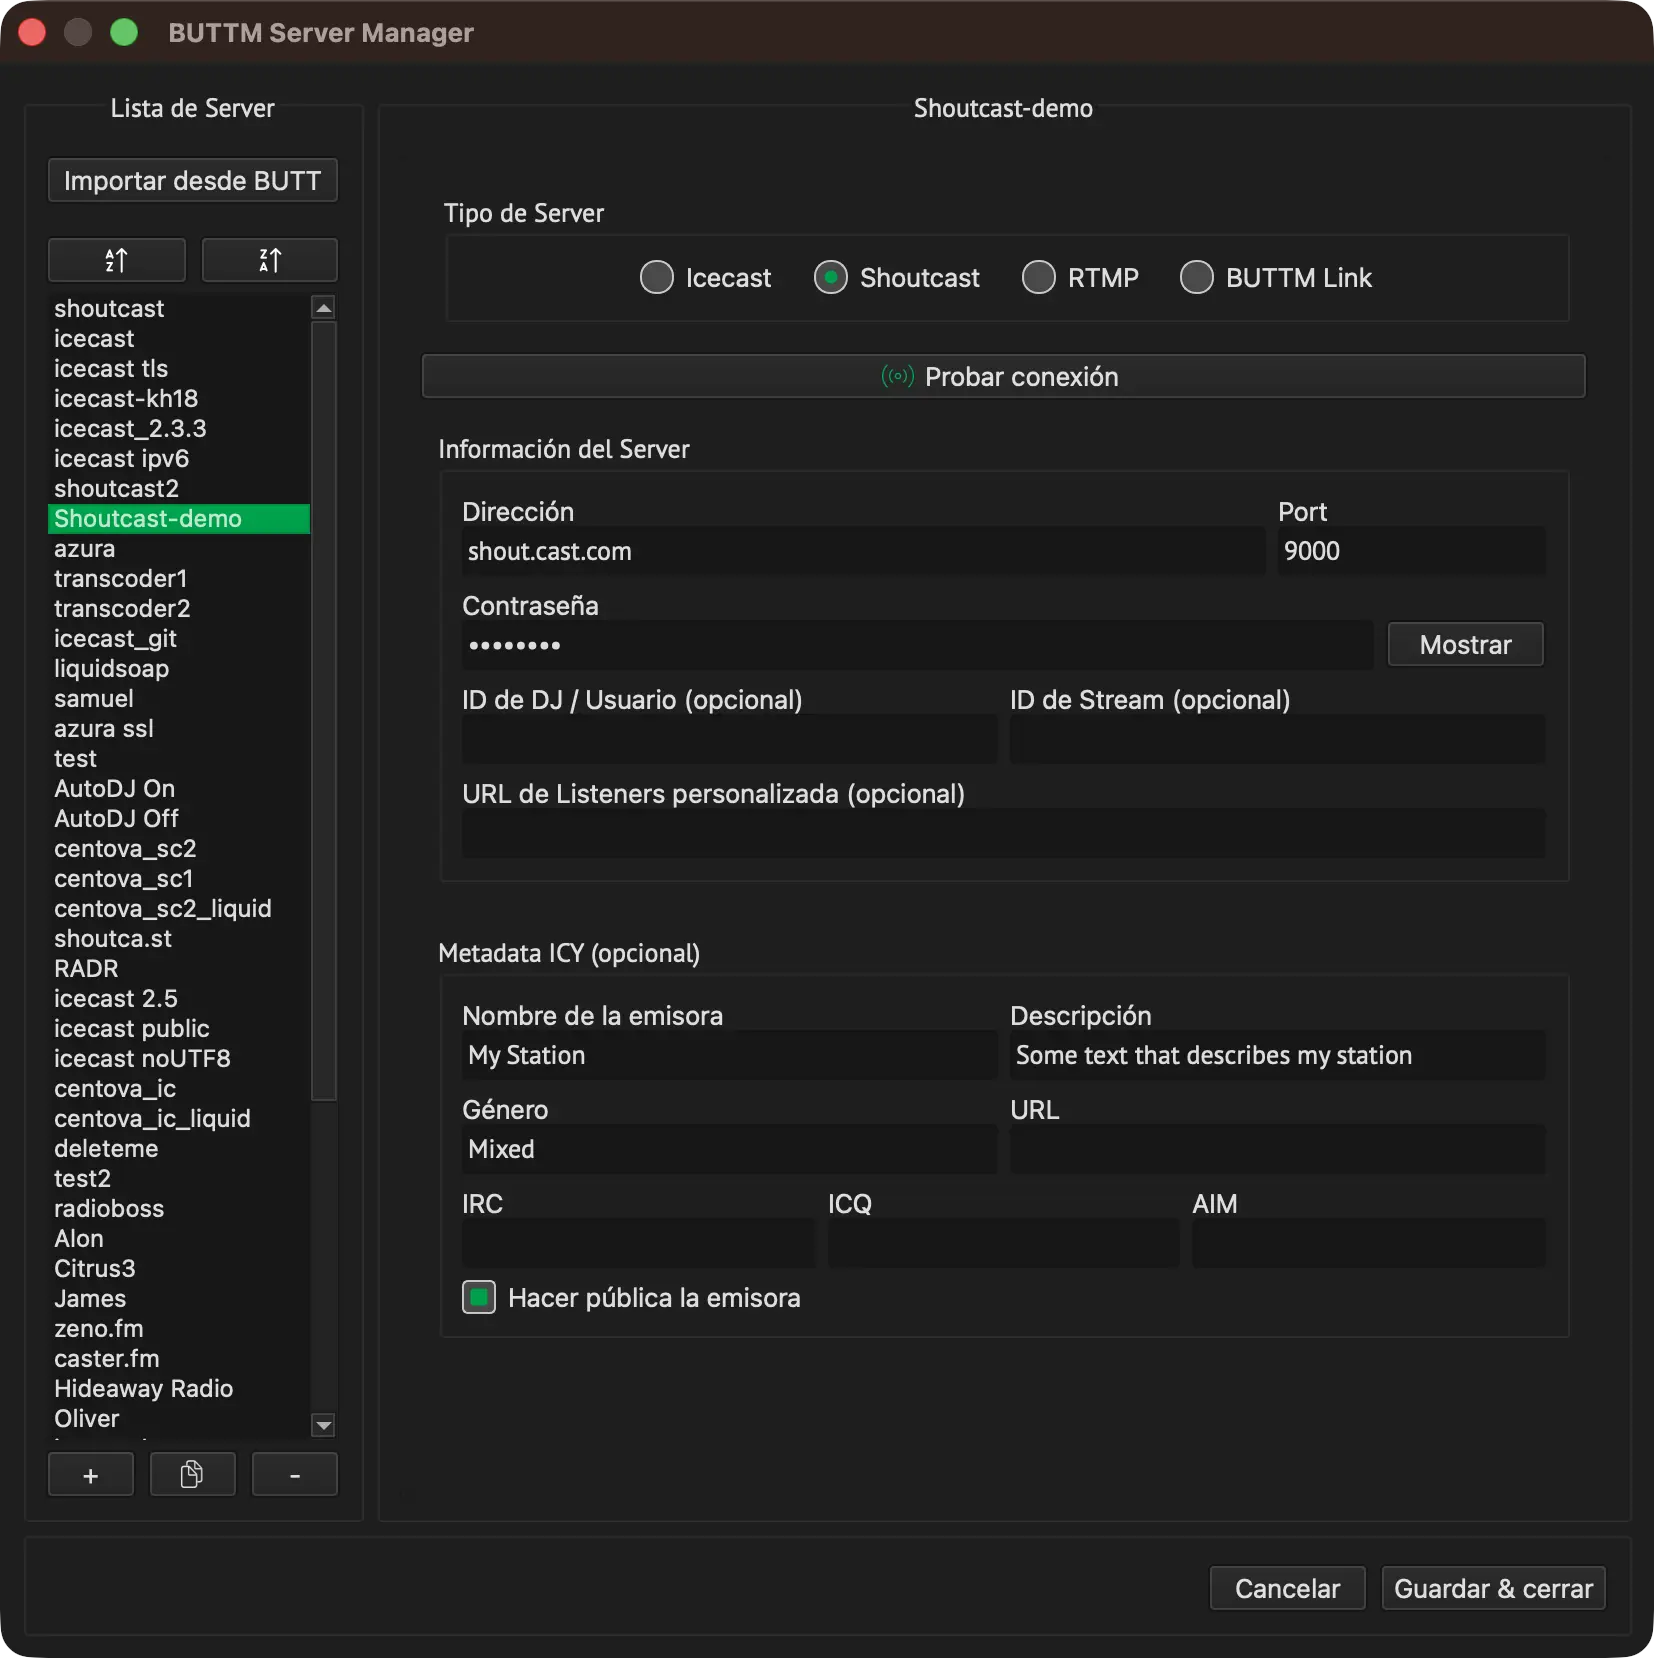The height and width of the screenshot is (1658, 1654).
Task: Toggle Hacer pública la emisora checkbox
Action: [479, 1297]
